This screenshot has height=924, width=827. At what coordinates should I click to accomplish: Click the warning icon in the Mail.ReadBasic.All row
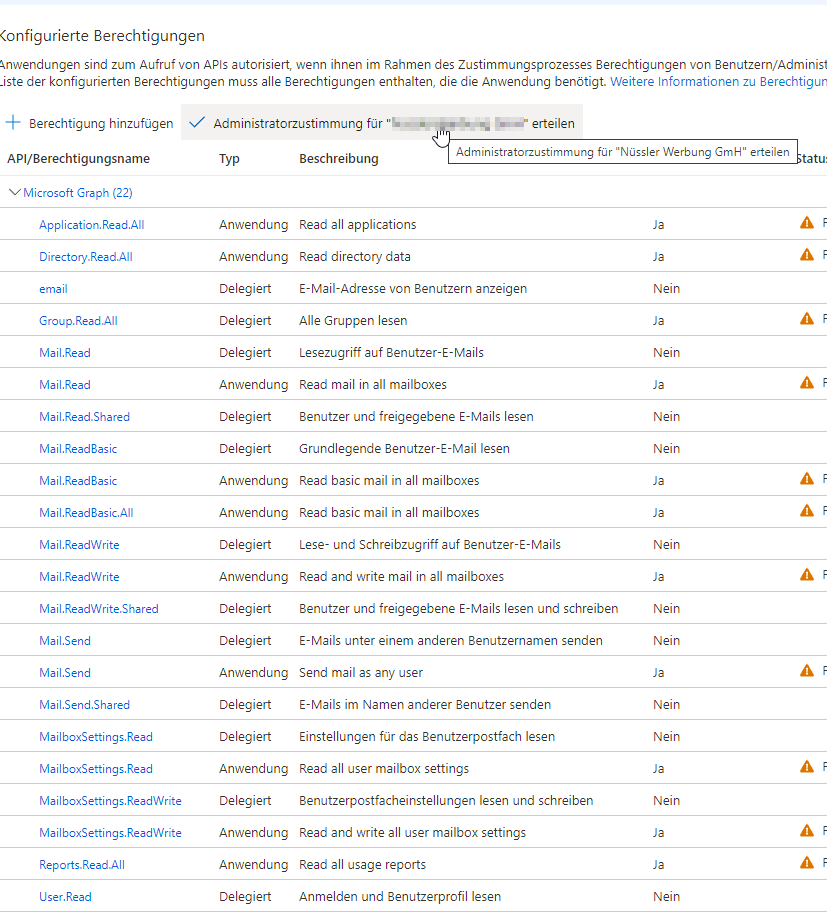point(807,511)
